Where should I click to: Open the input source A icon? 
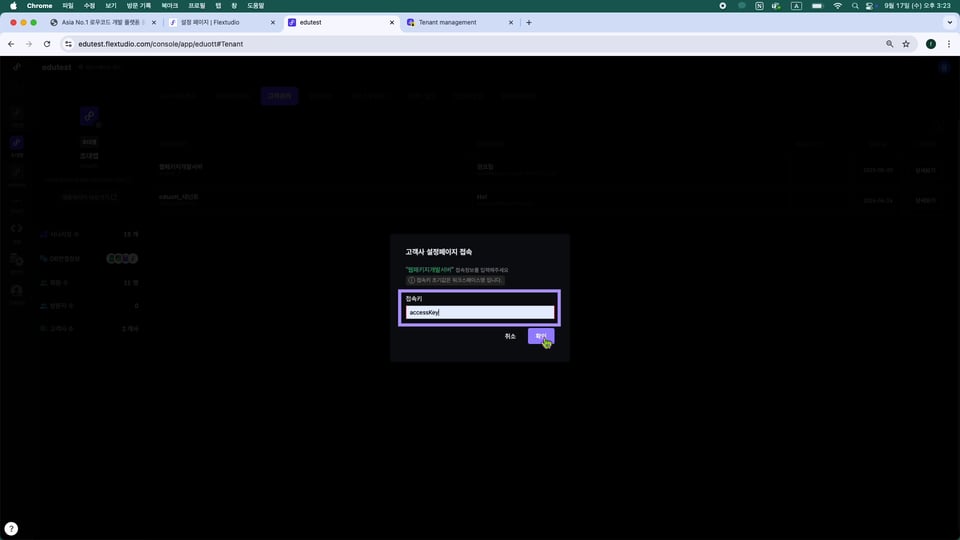pyautogui.click(x=796, y=6)
